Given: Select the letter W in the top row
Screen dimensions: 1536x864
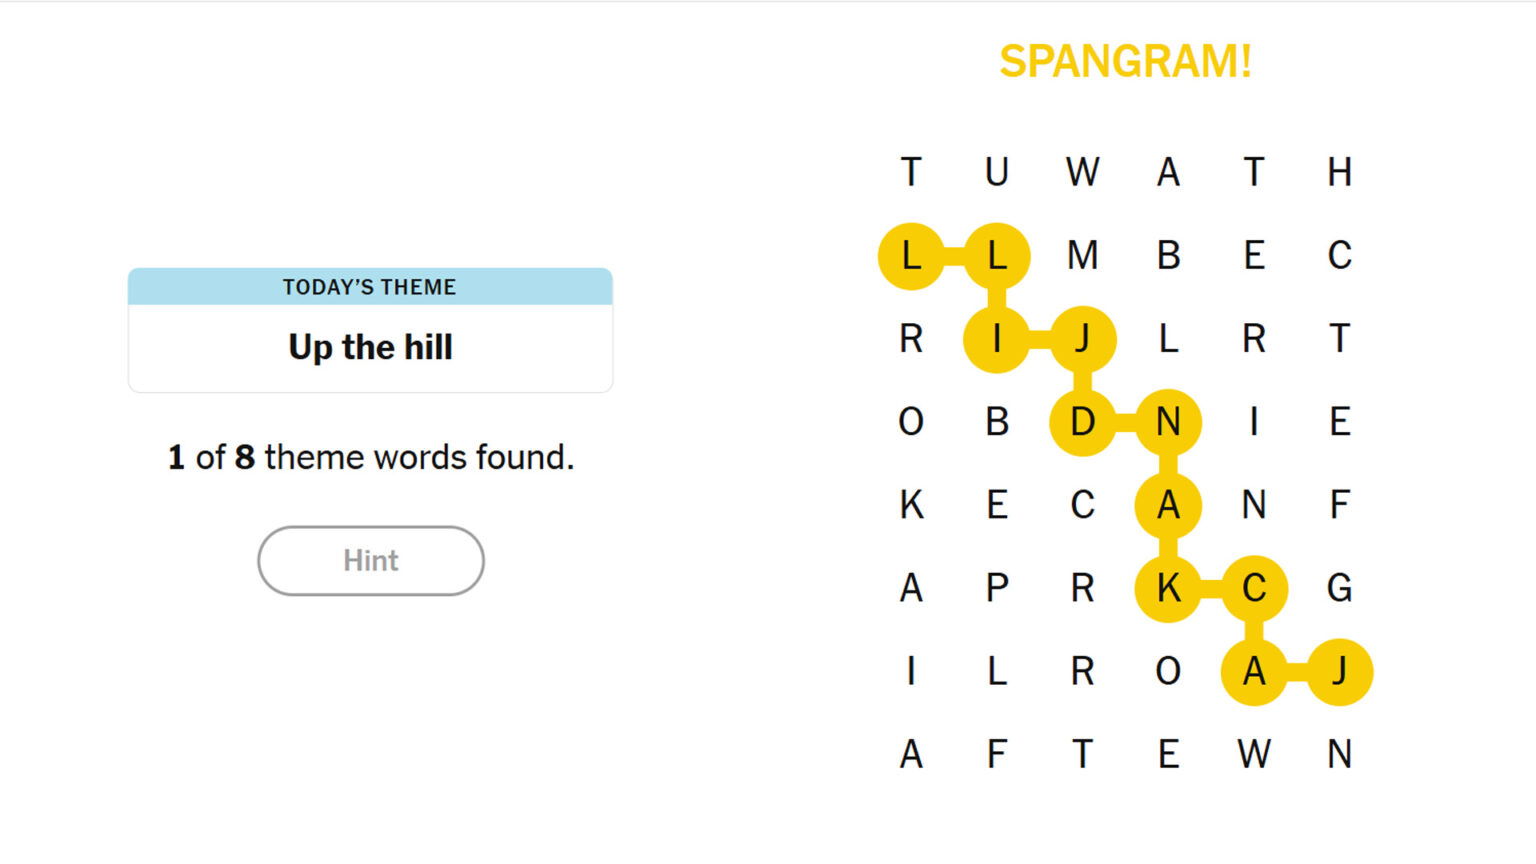Looking at the screenshot, I should (x=1082, y=172).
